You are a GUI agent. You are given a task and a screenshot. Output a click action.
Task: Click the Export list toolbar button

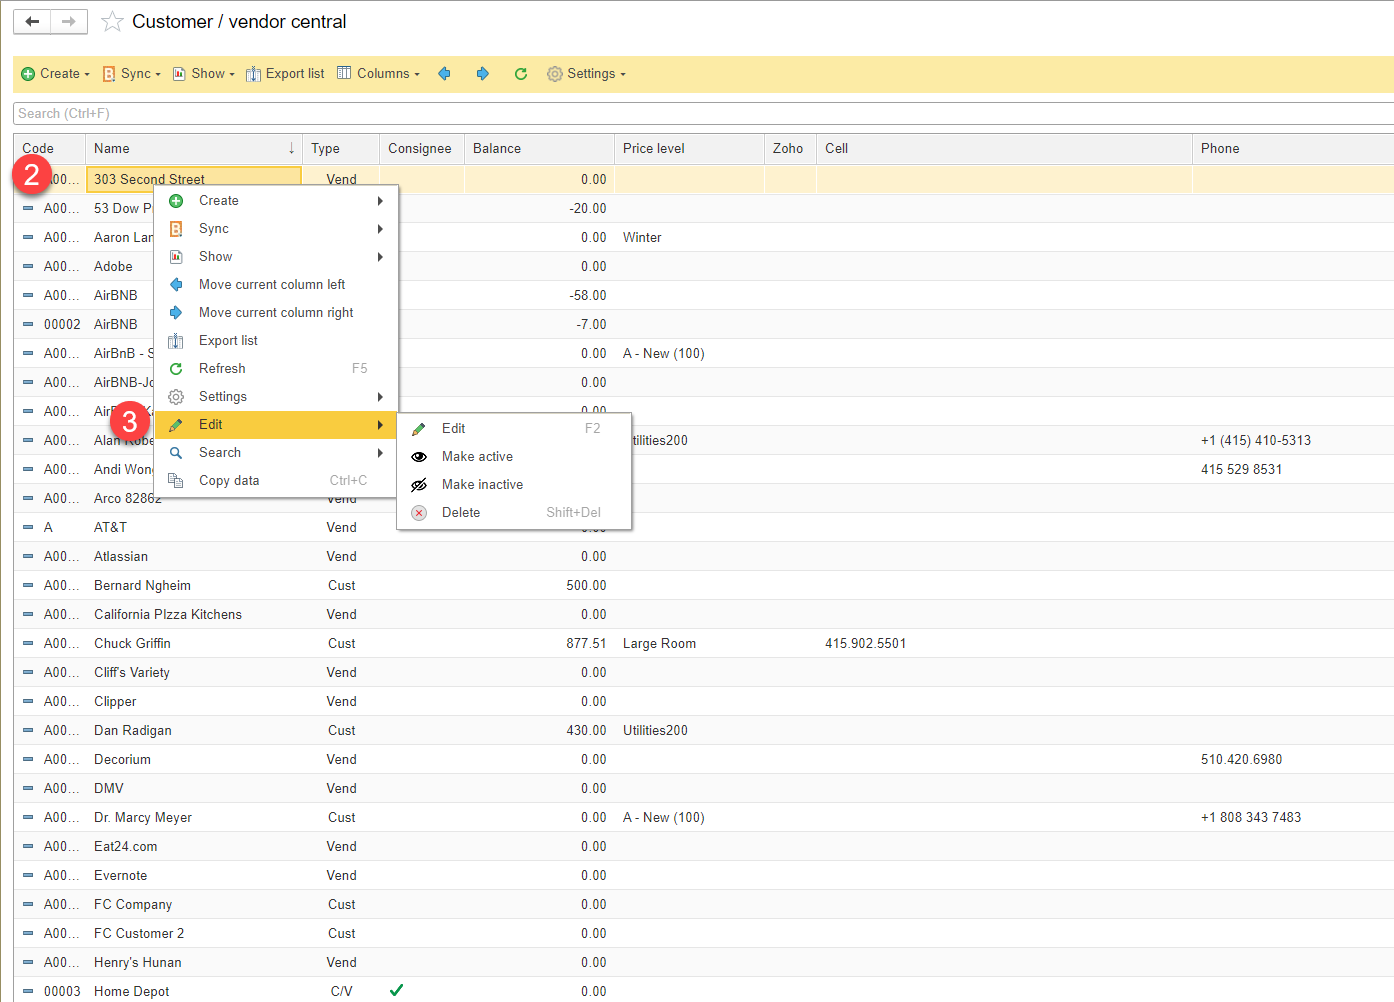[x=286, y=74]
